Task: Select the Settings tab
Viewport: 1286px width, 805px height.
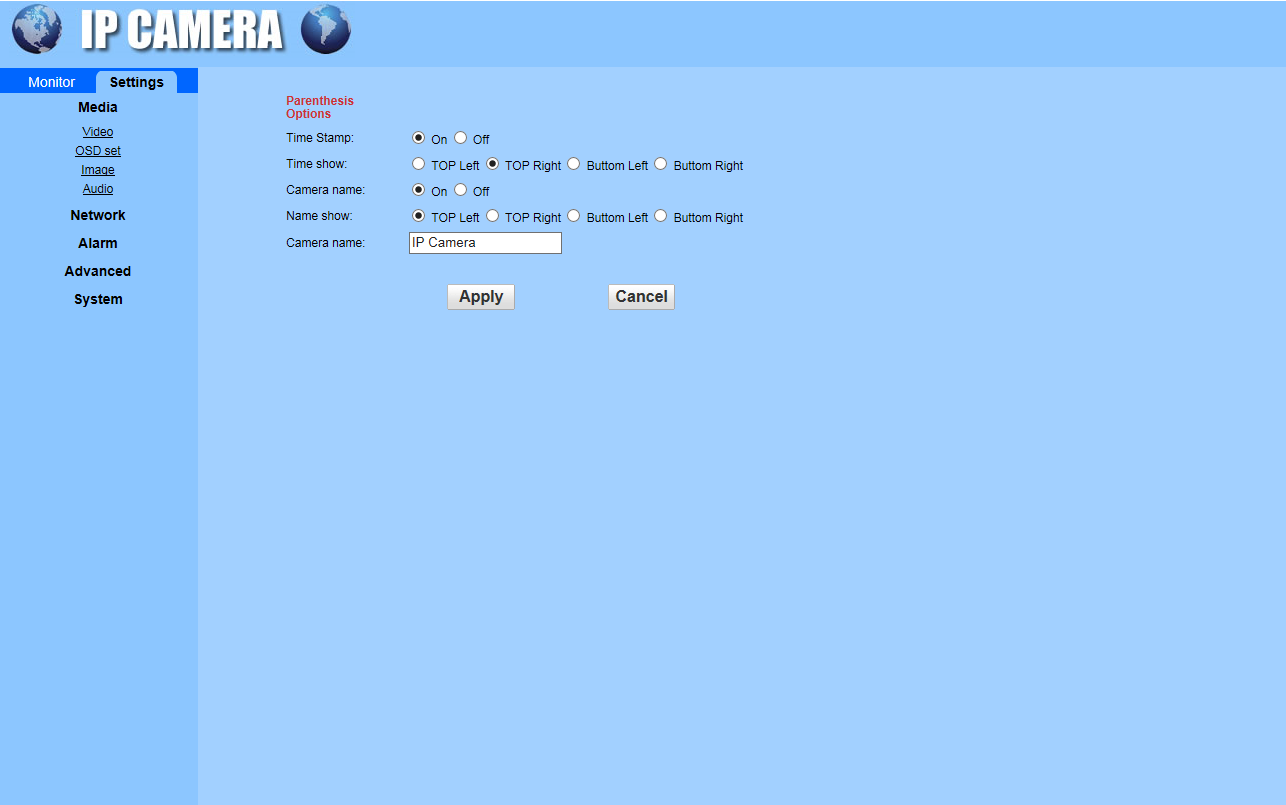Action: [x=136, y=82]
